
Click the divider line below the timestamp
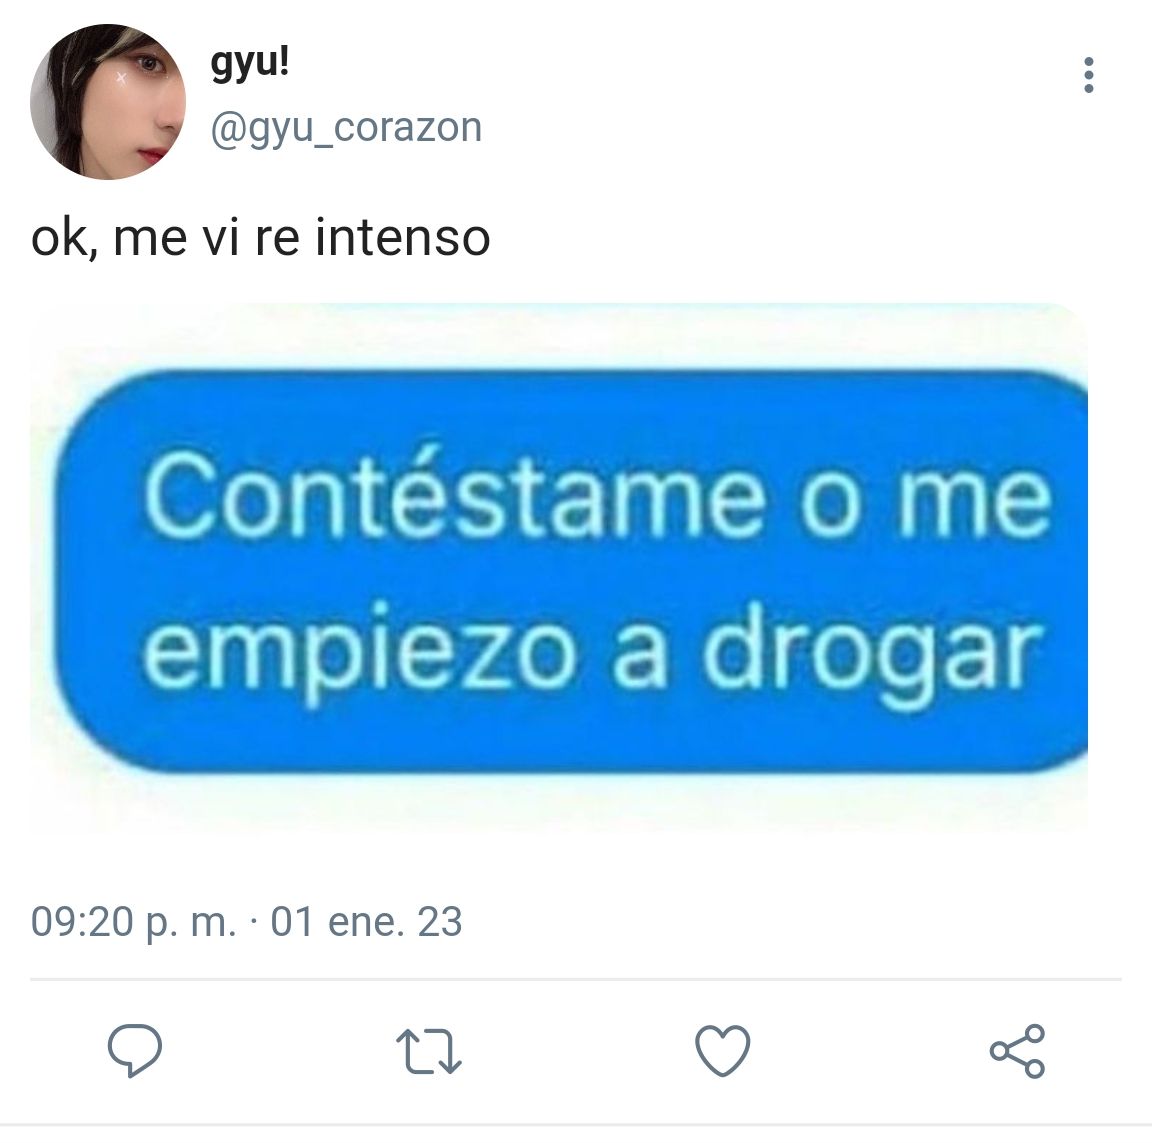pyautogui.click(x=576, y=979)
